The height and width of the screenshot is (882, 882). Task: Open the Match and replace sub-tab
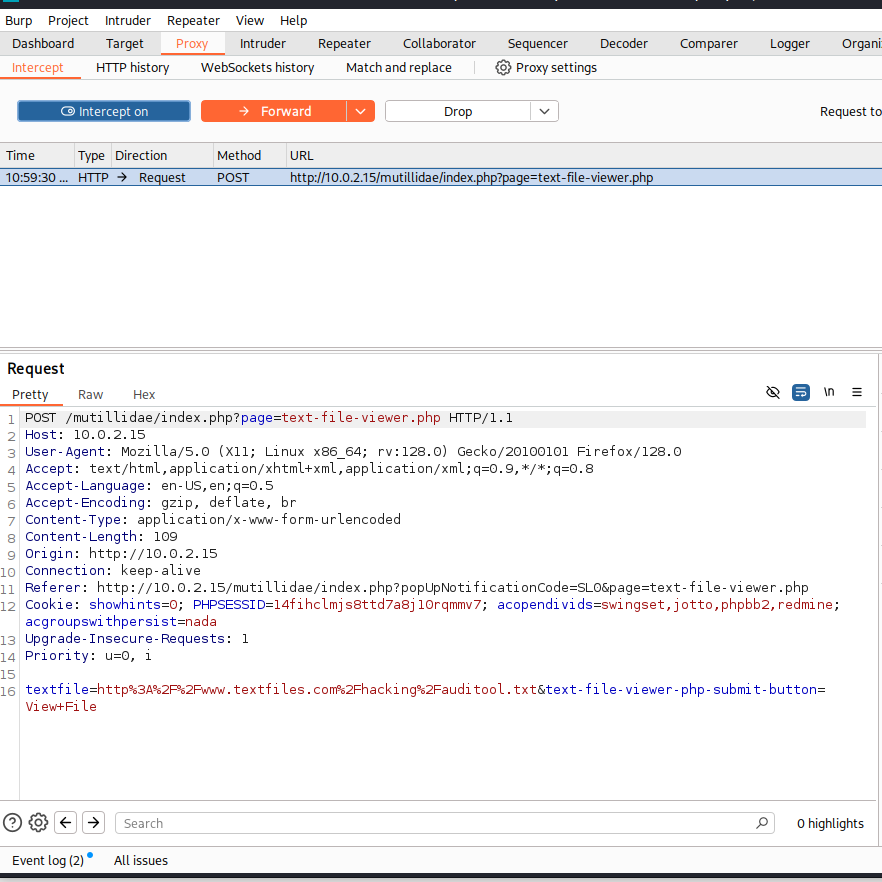(399, 68)
